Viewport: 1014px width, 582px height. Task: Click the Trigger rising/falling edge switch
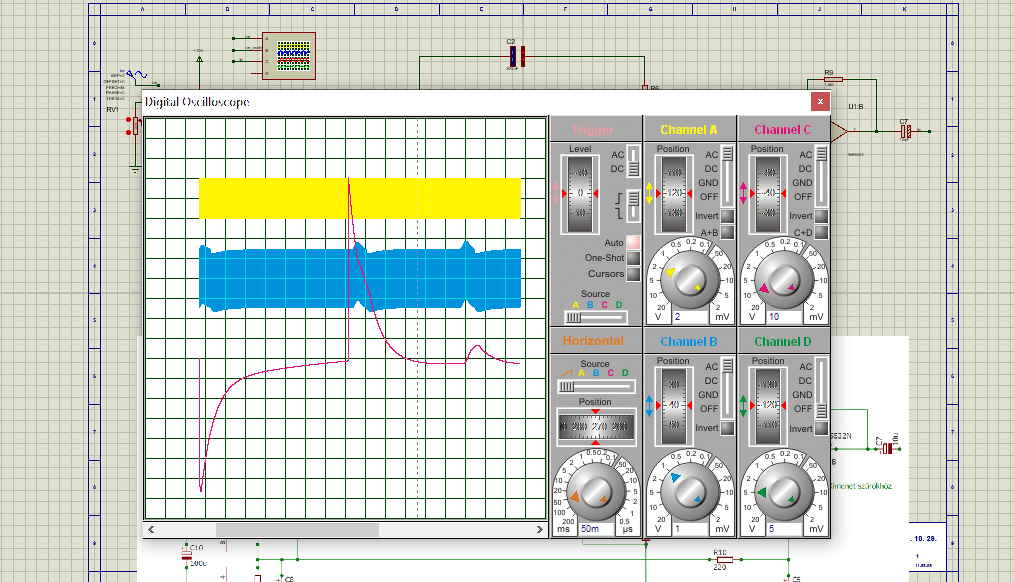coord(633,205)
